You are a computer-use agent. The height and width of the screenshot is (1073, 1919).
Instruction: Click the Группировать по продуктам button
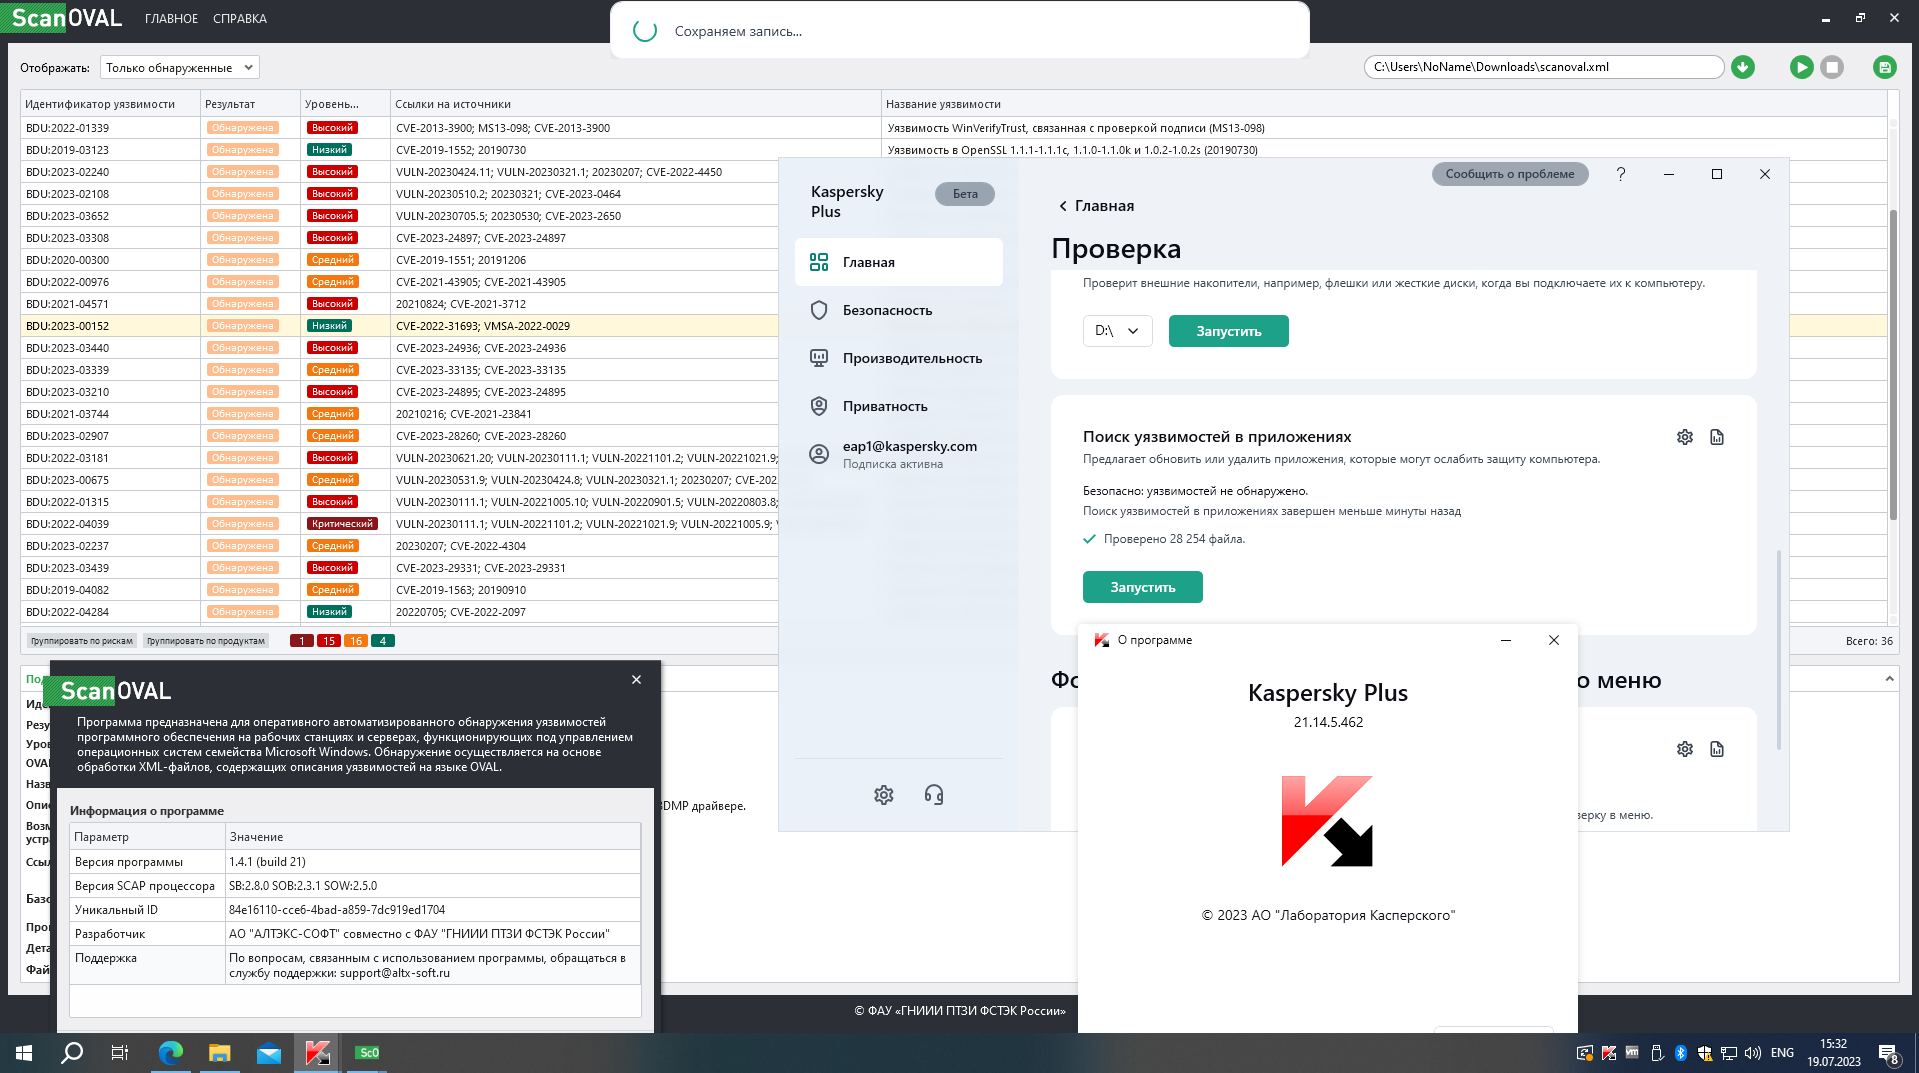click(206, 641)
